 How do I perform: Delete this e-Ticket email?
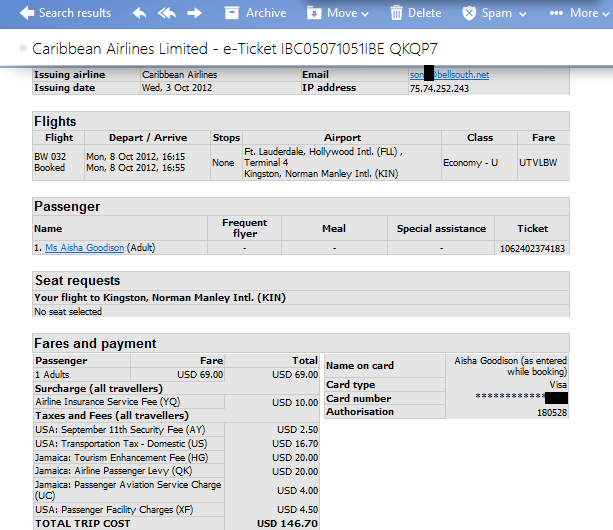click(x=416, y=13)
